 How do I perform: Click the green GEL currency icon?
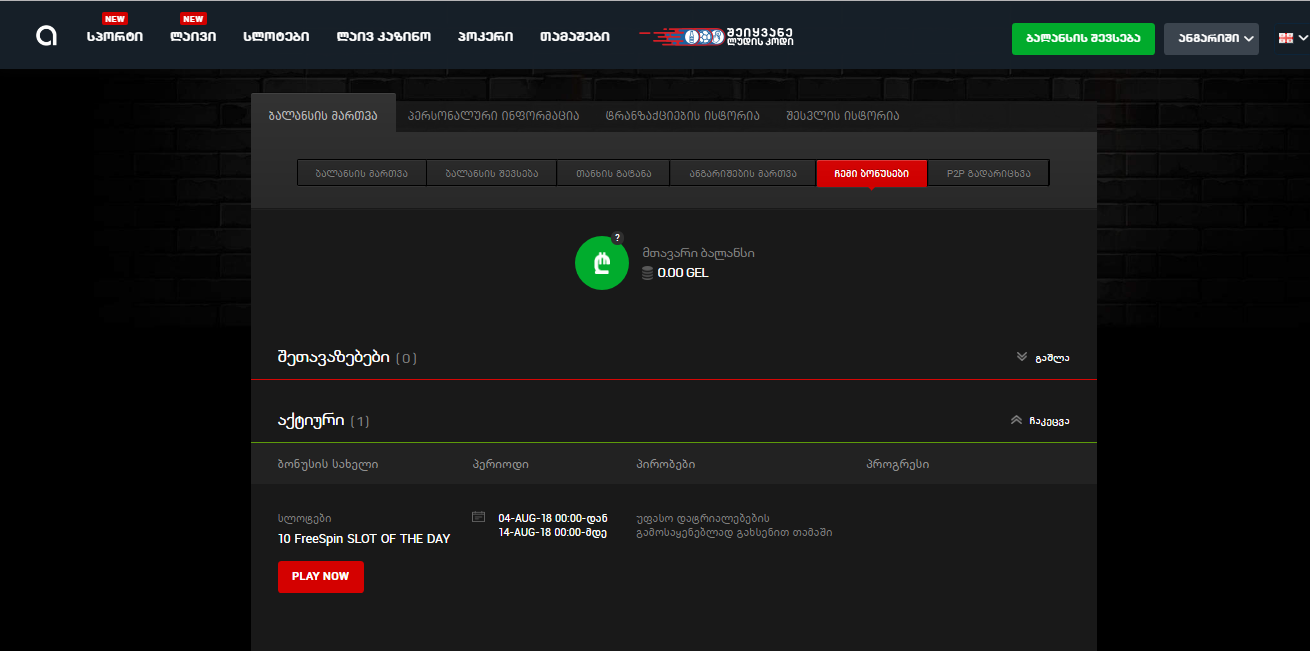(601, 263)
